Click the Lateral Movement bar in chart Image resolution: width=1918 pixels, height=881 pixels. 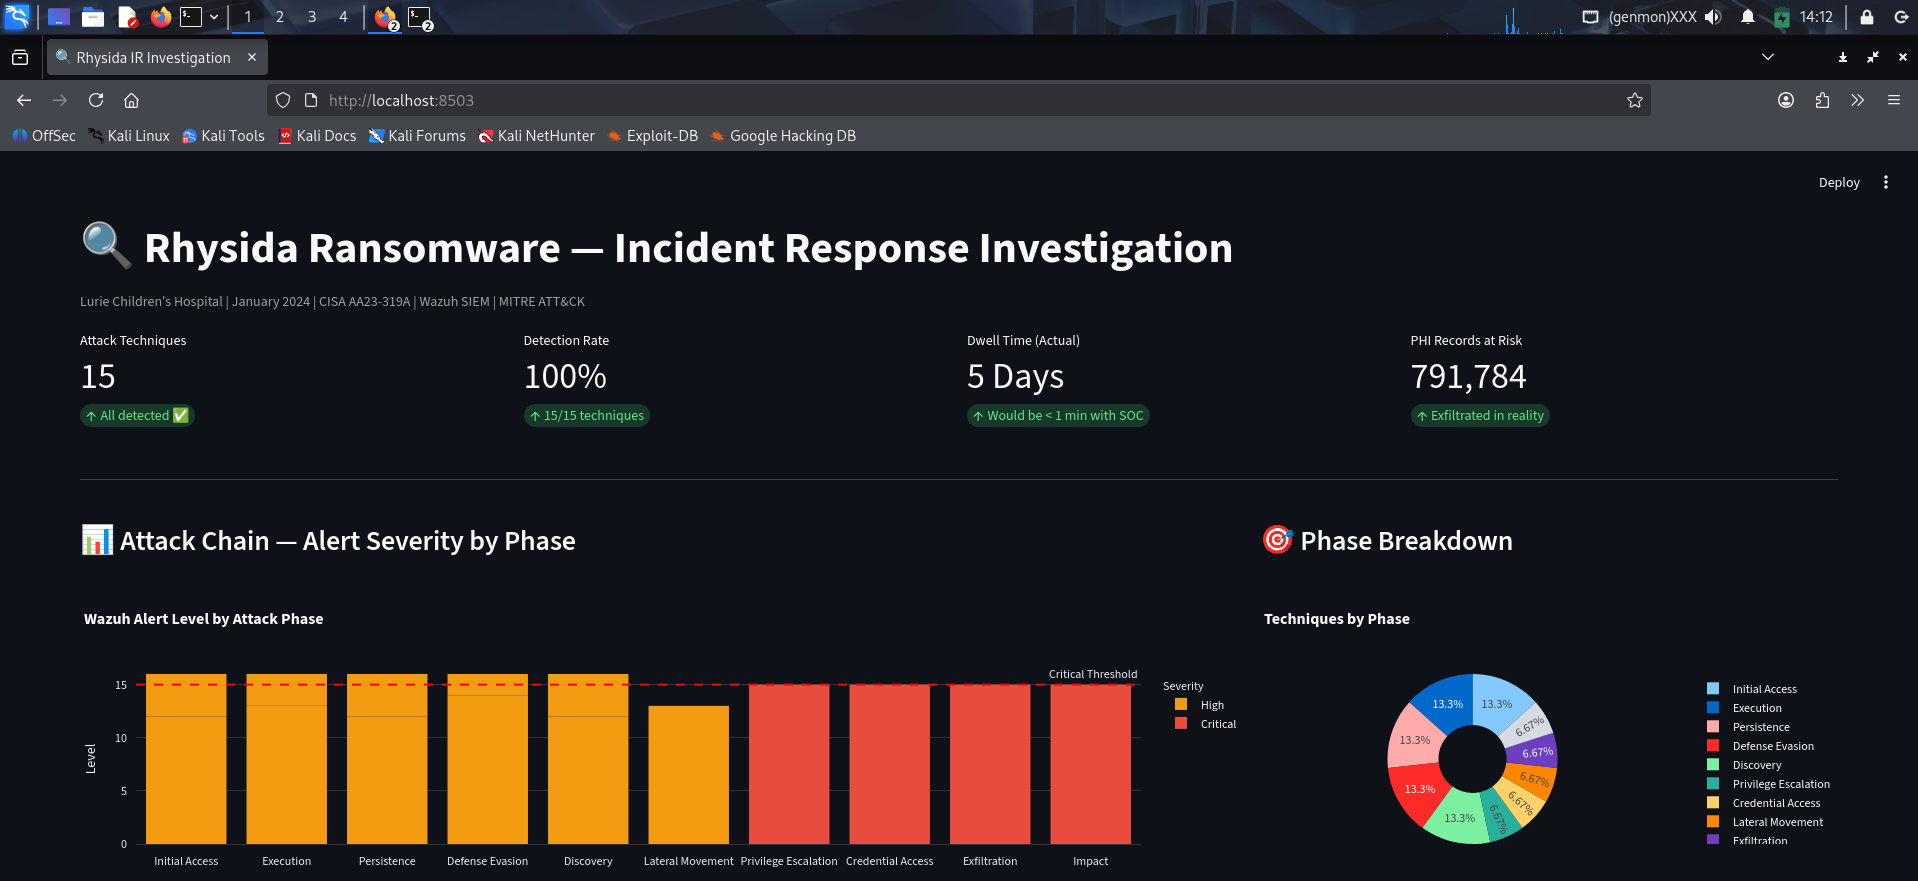click(x=688, y=775)
